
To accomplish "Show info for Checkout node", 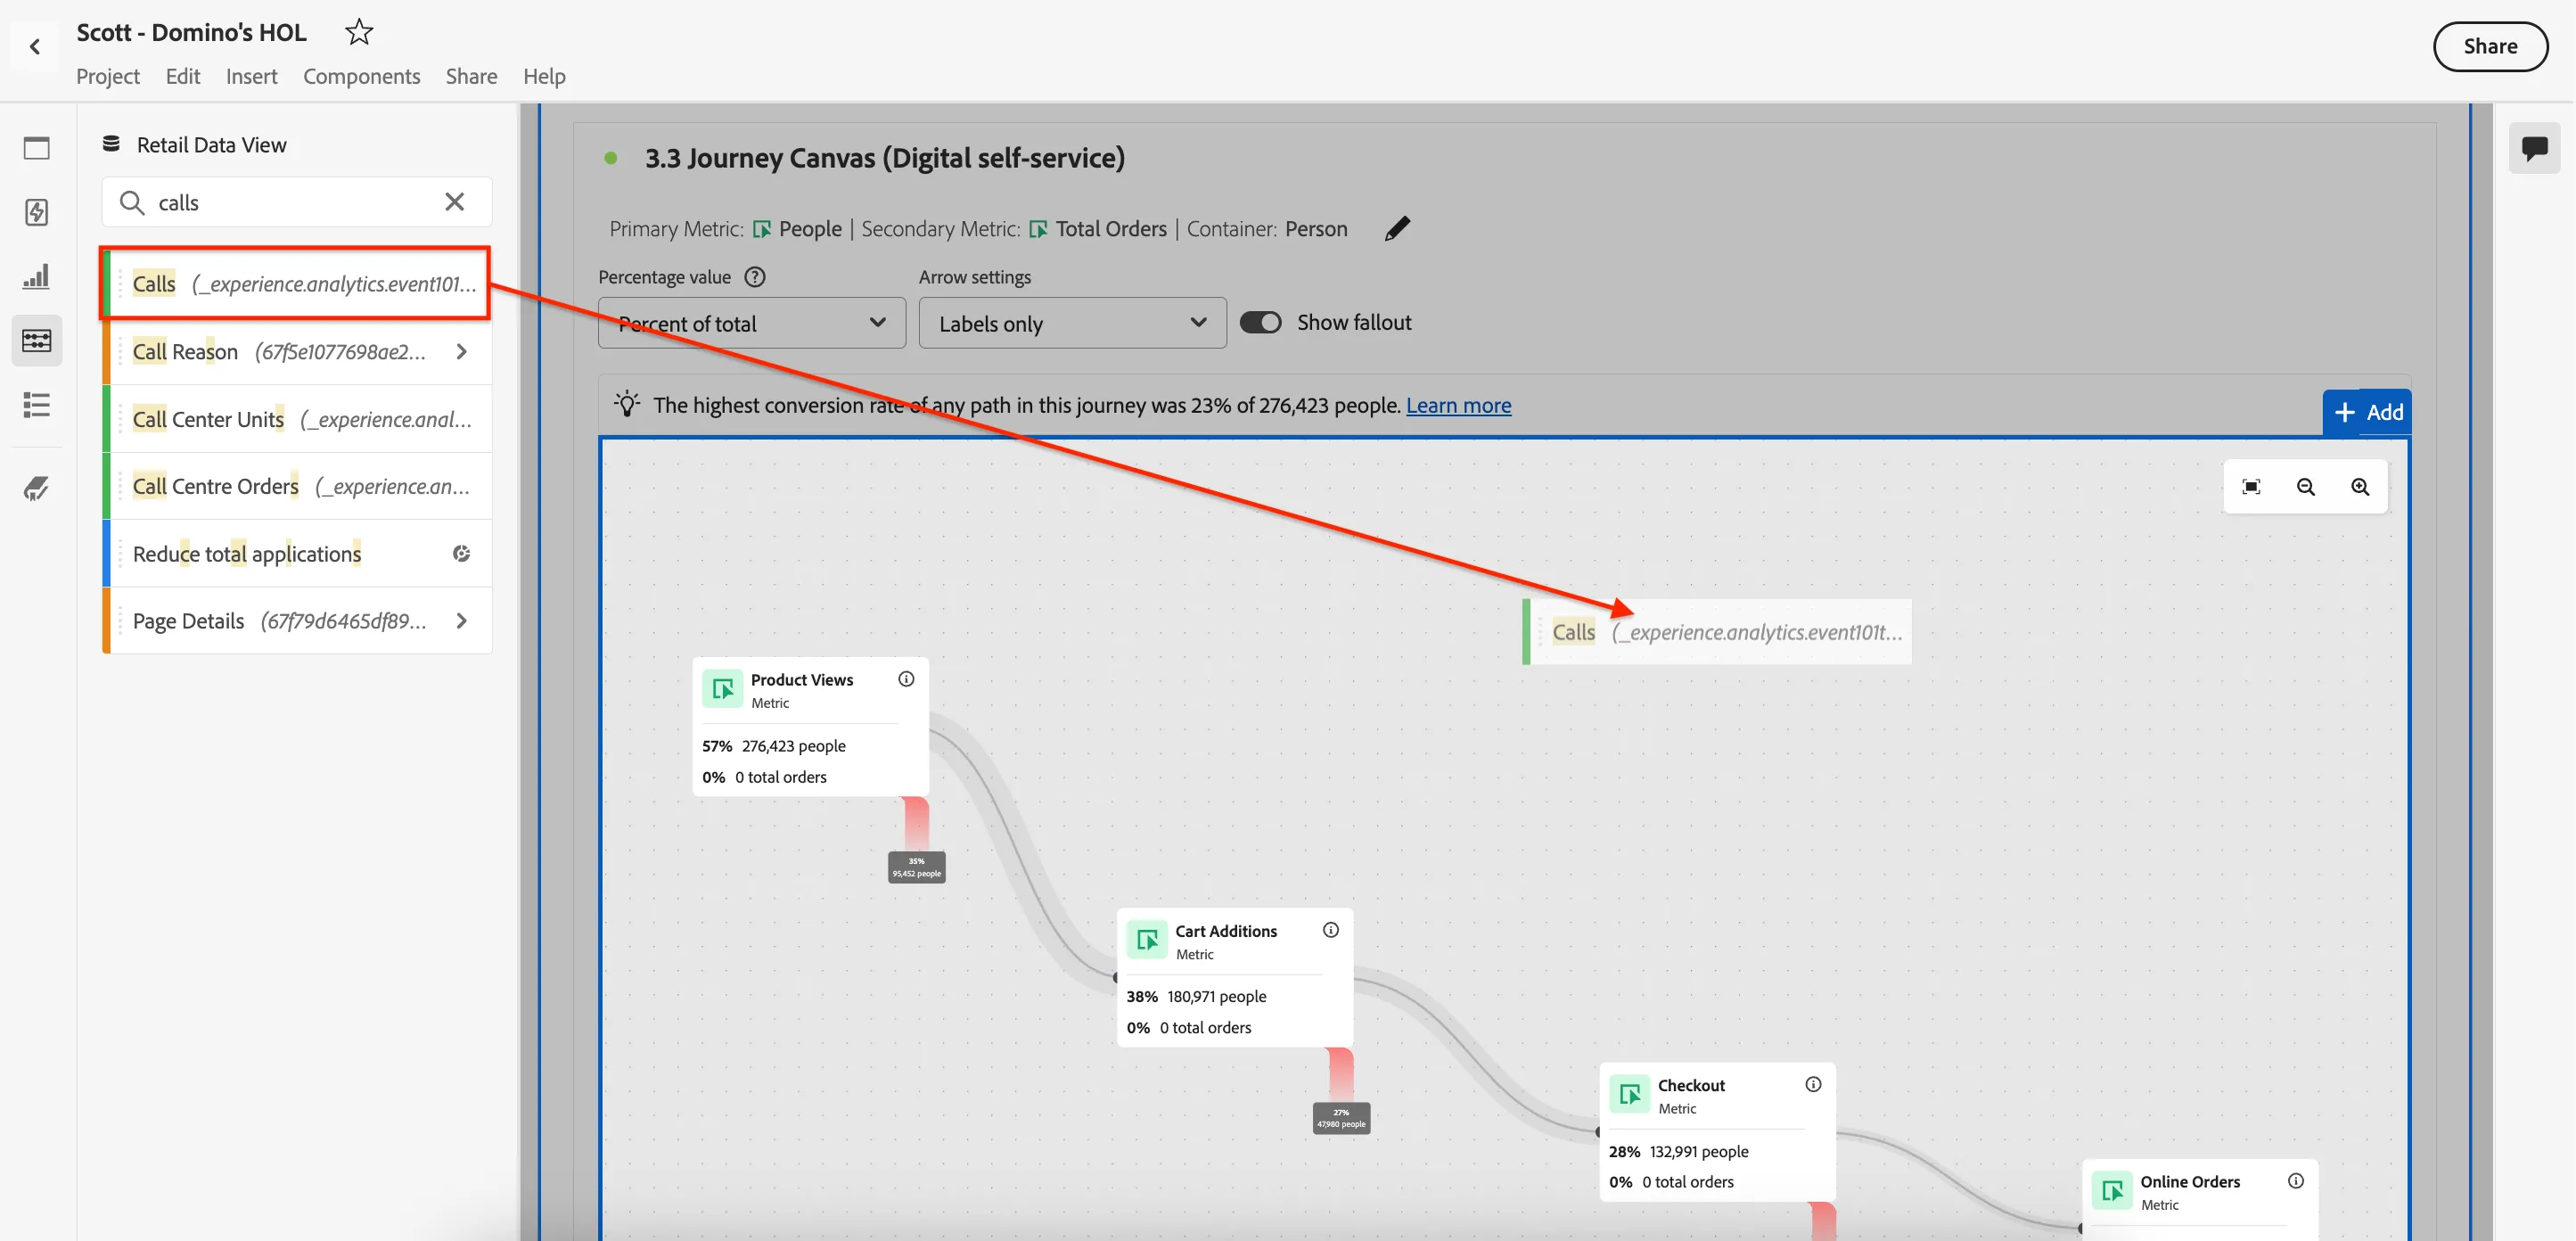I will pos(1813,1084).
